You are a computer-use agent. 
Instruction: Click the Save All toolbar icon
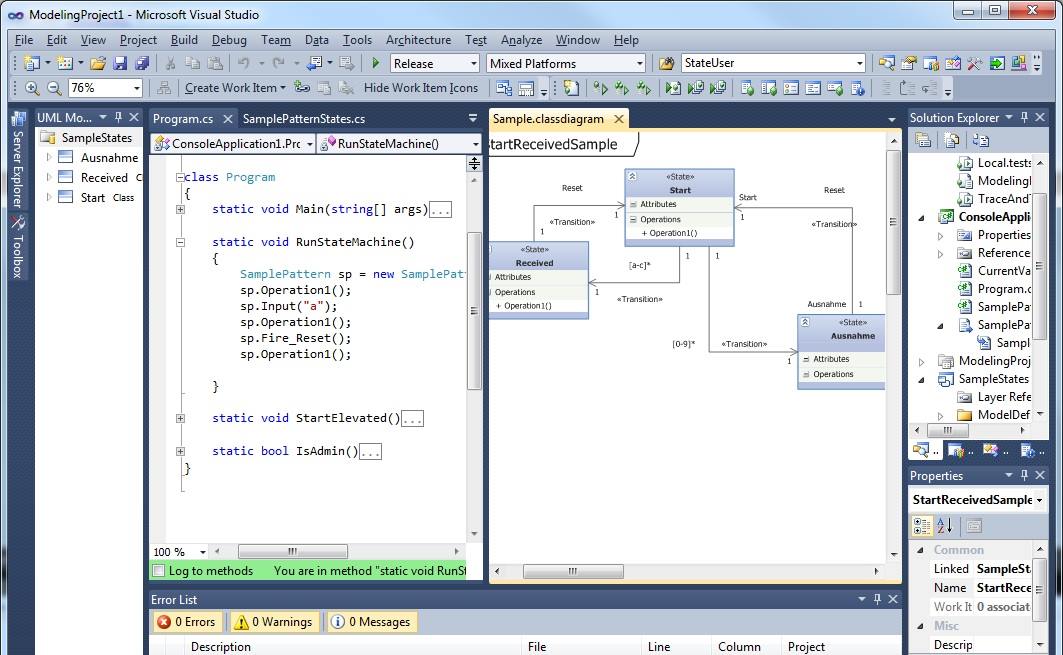[x=142, y=63]
